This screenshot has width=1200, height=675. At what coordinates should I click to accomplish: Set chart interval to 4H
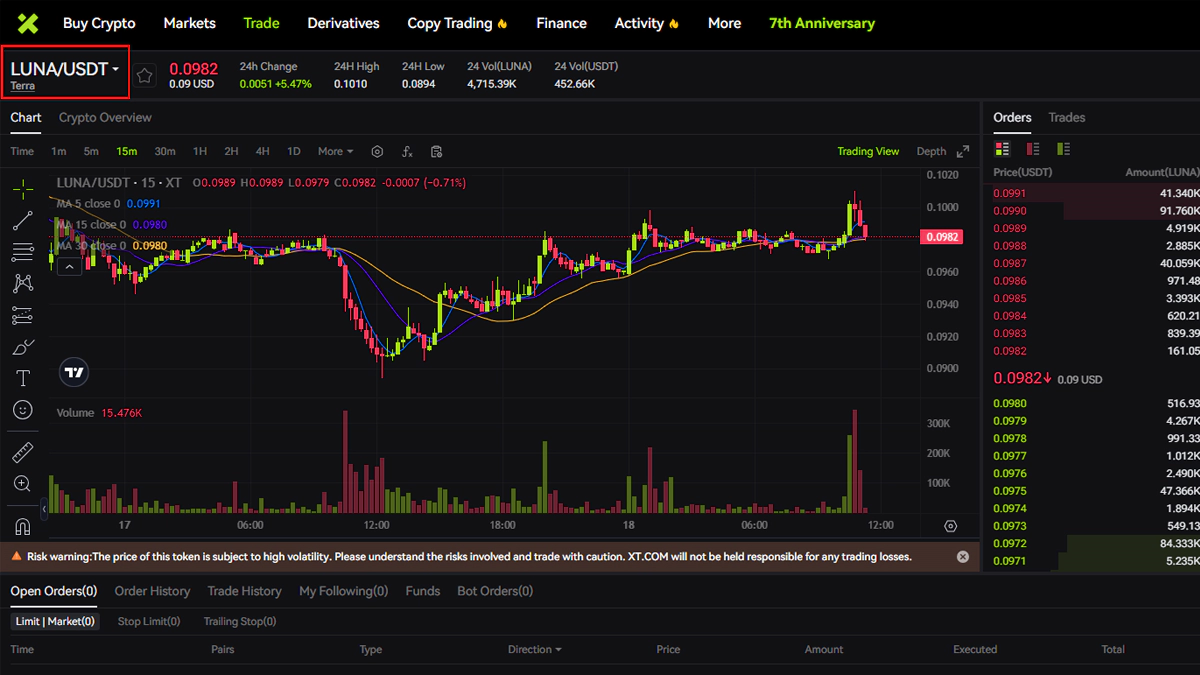(x=262, y=152)
